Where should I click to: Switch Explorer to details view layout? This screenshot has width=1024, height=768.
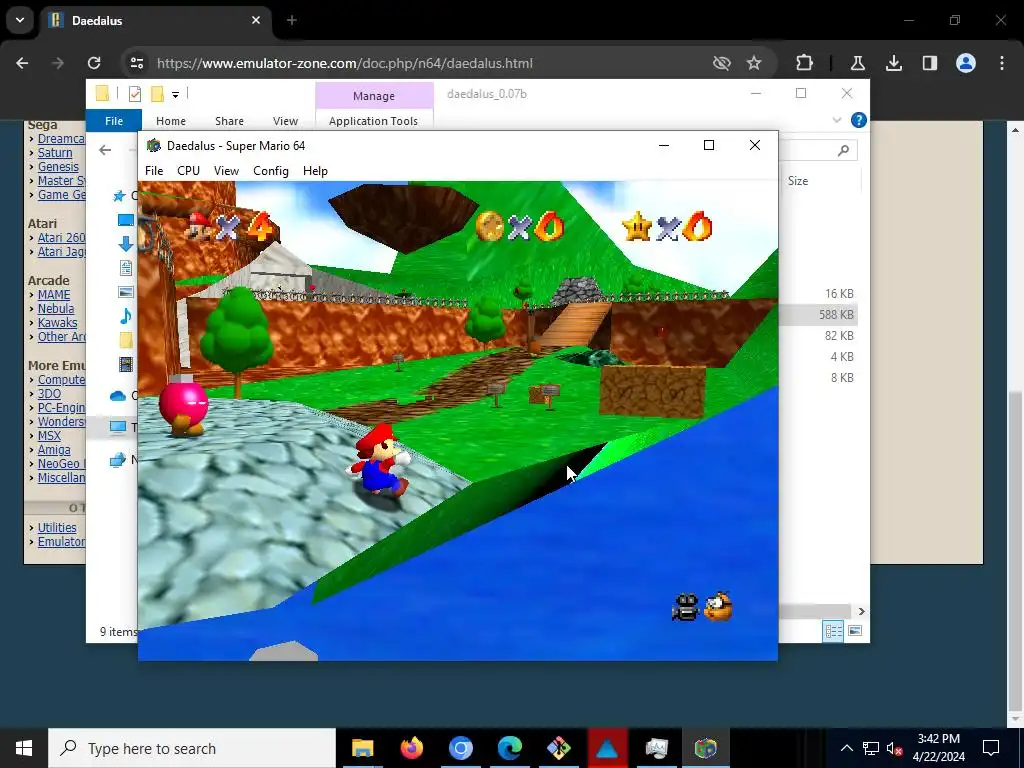(833, 631)
